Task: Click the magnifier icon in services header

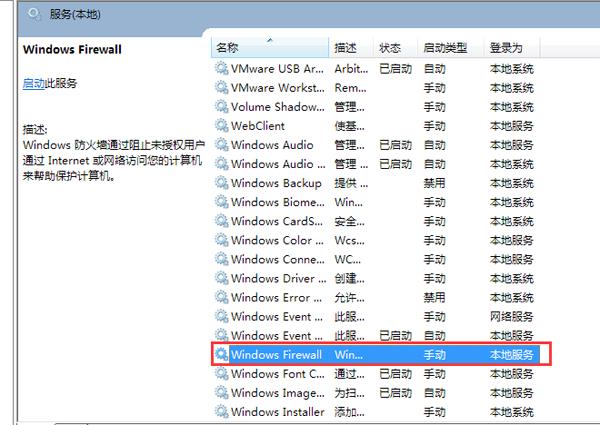Action: coord(35,14)
